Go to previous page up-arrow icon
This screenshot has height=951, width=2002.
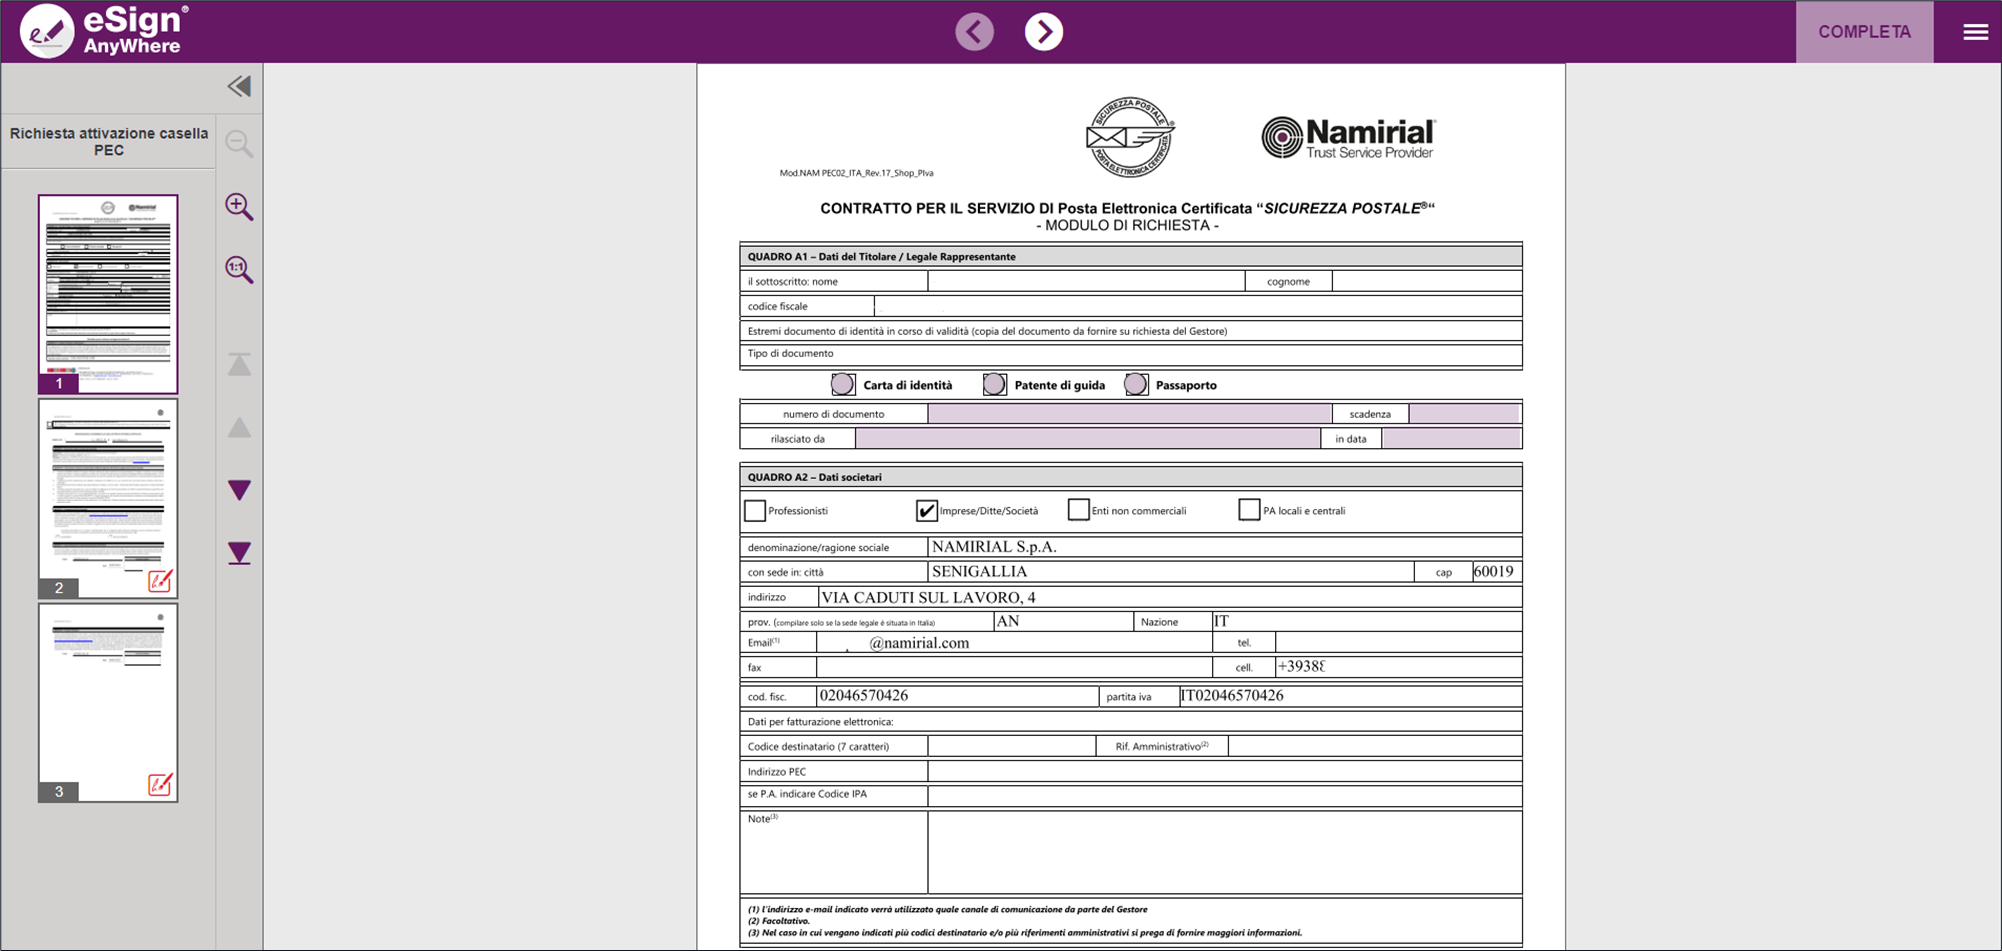tap(239, 428)
